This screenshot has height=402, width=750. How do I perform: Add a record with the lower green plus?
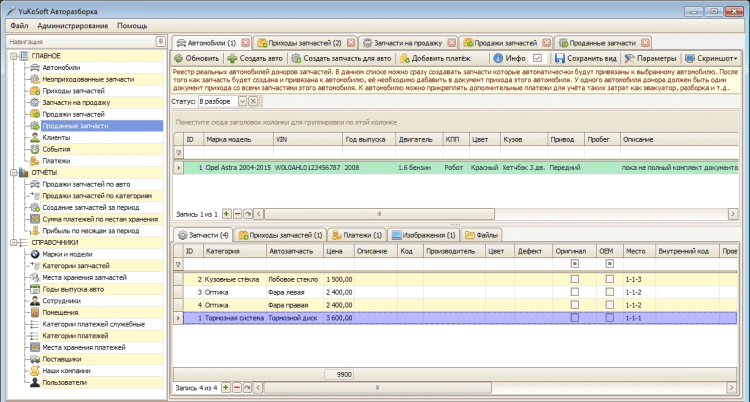pyautogui.click(x=225, y=386)
